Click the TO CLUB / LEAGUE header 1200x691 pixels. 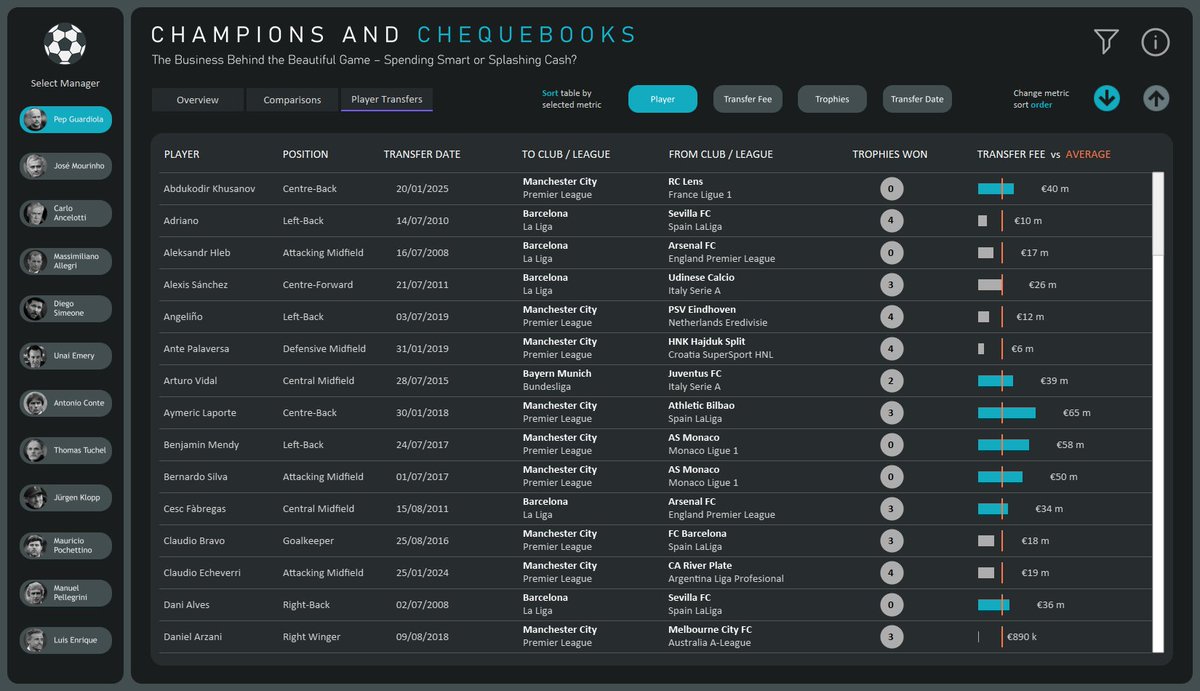click(x=566, y=155)
